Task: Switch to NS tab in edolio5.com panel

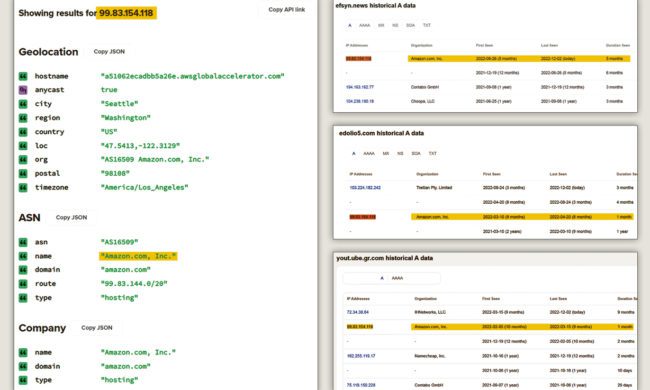Action: (400, 154)
